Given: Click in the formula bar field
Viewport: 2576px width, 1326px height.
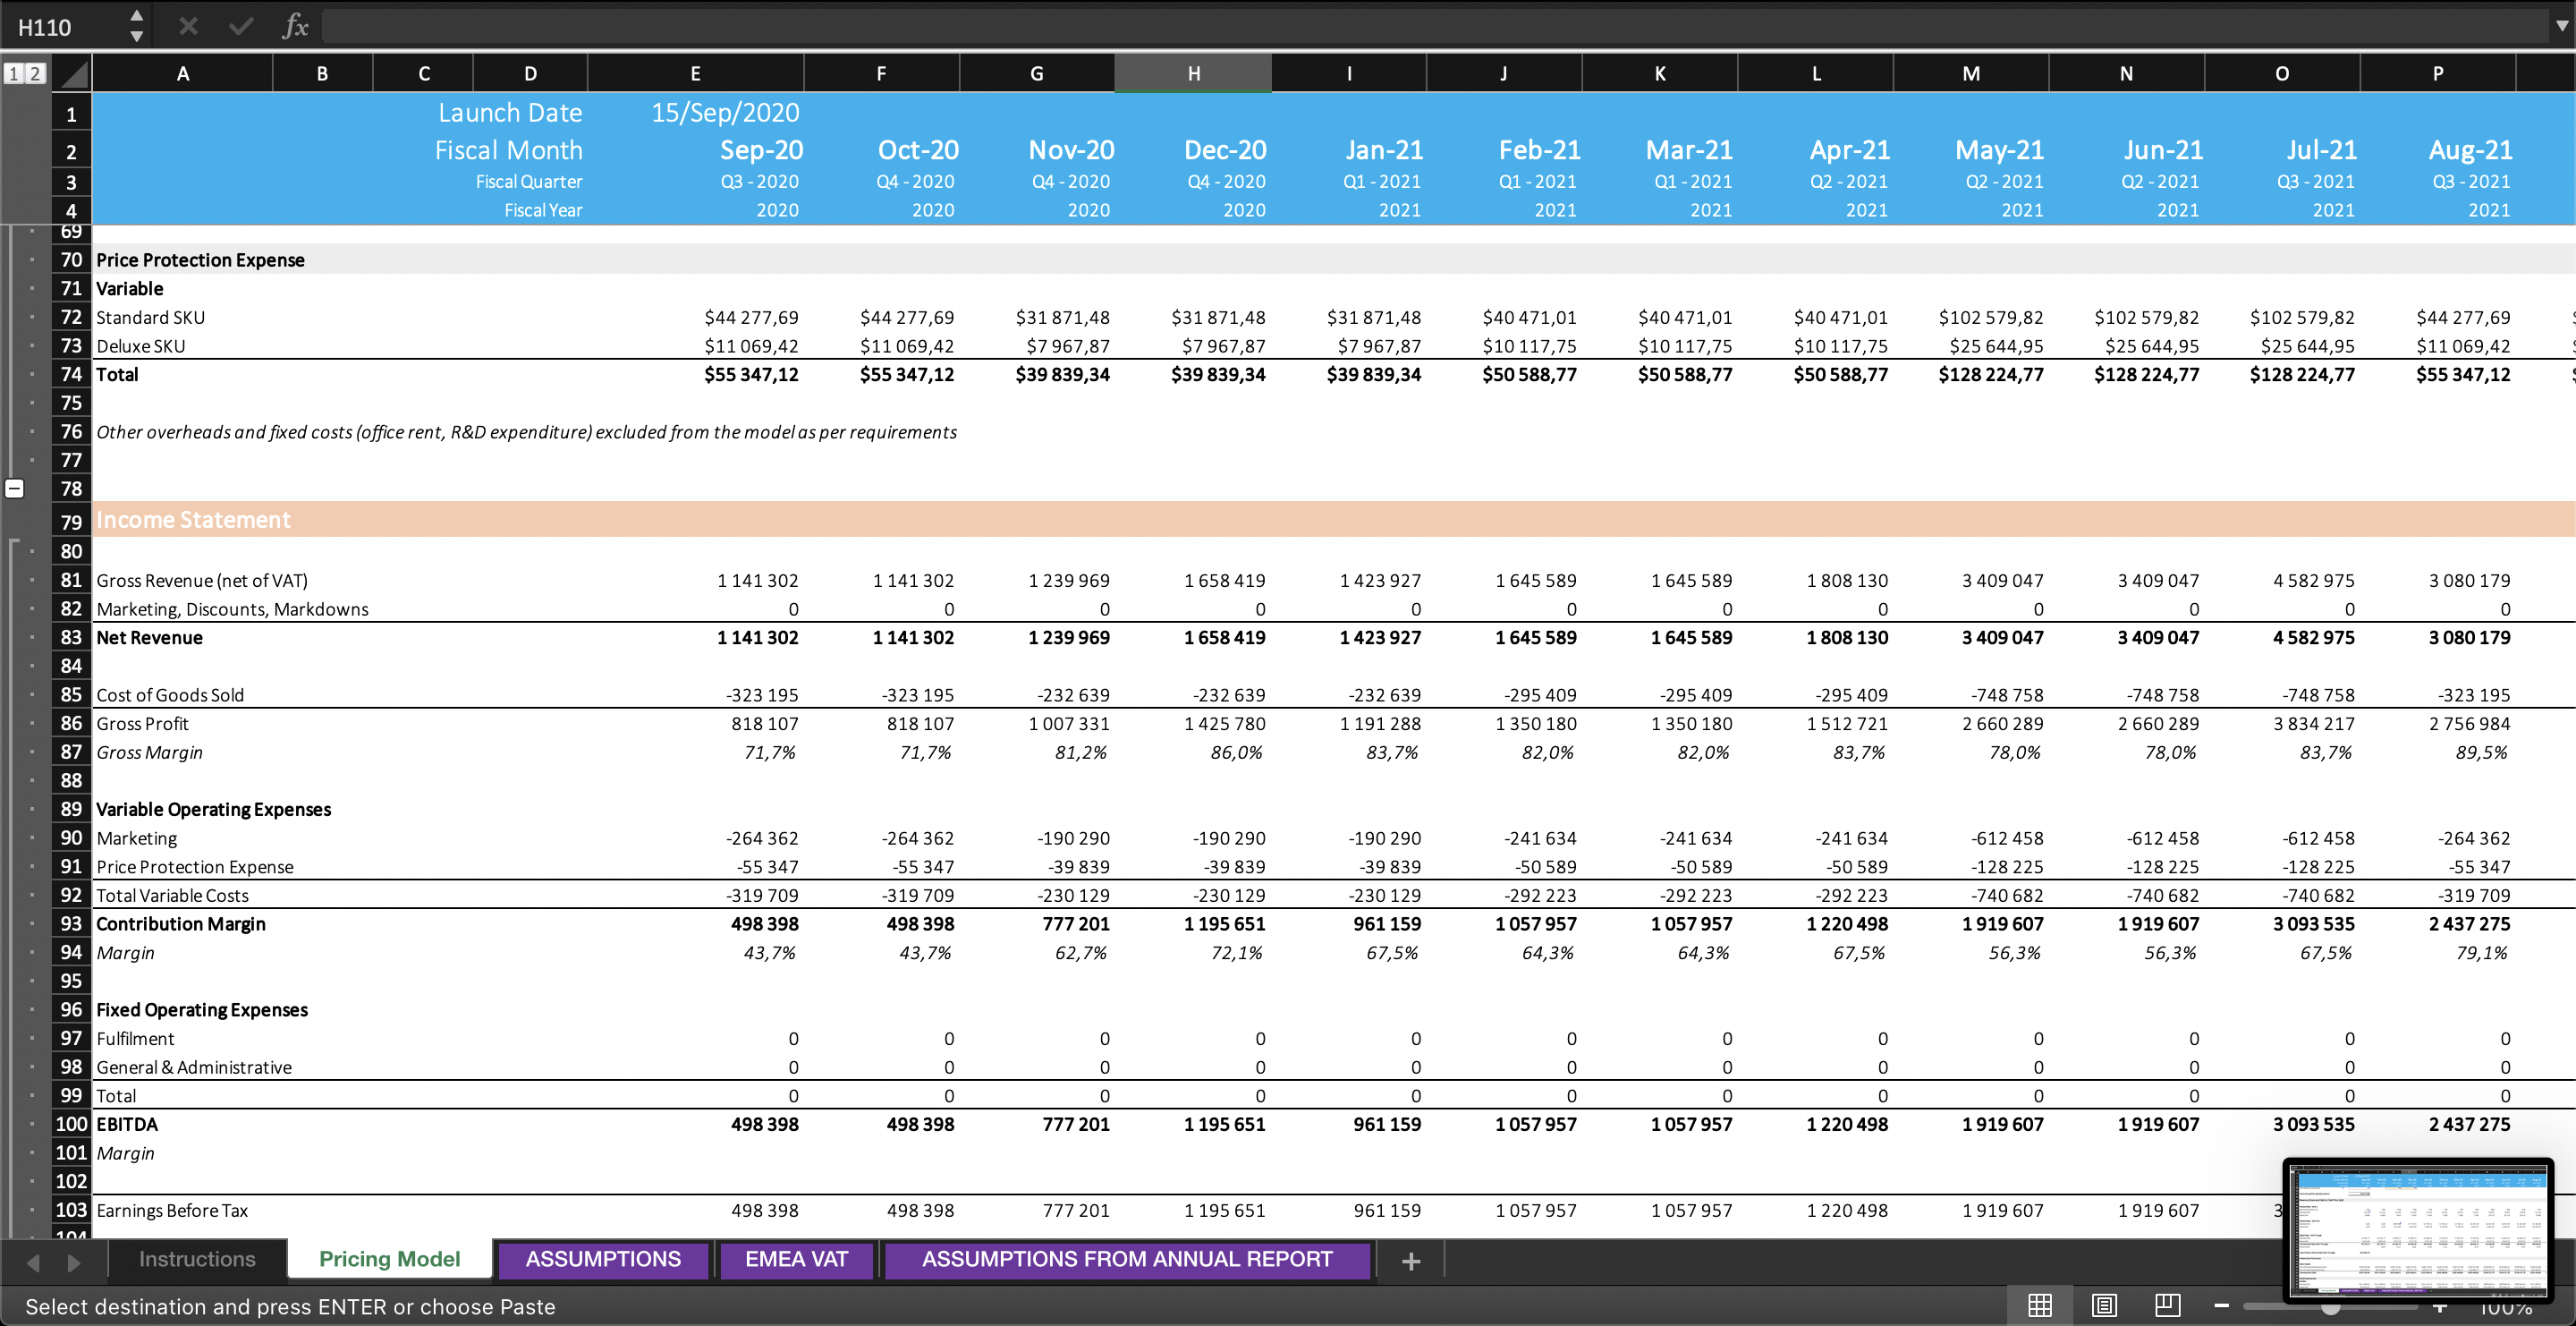Looking at the screenshot, I should [x=1435, y=26].
